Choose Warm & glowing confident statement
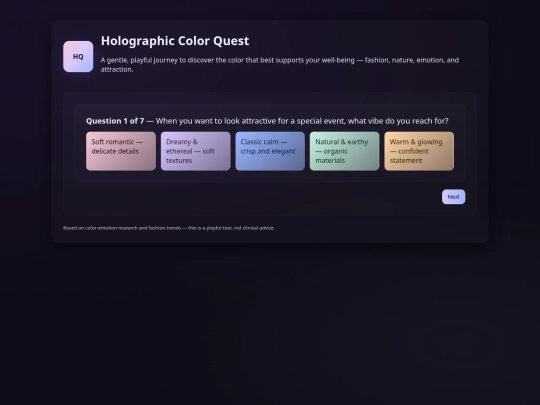This screenshot has width=540, height=405. coord(419,151)
